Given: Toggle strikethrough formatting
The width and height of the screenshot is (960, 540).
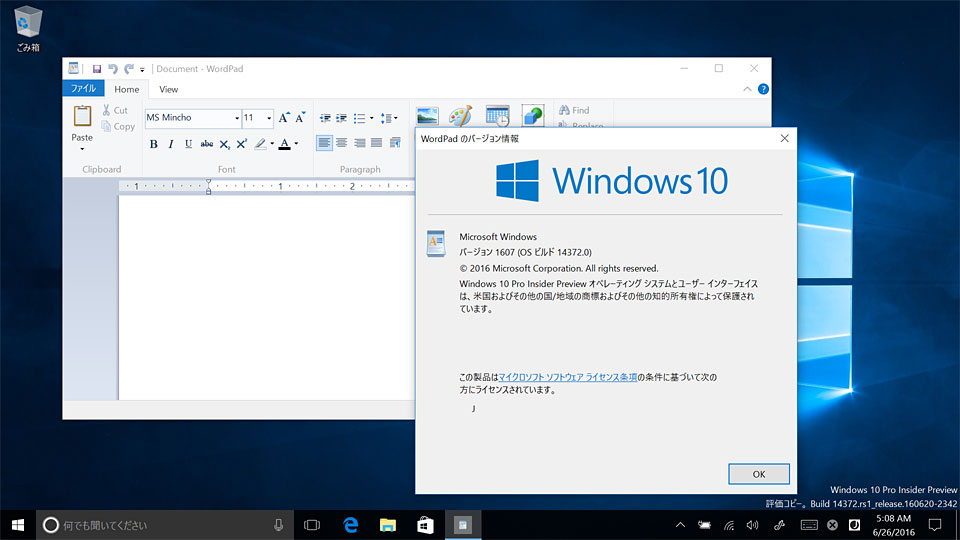Looking at the screenshot, I should click(x=207, y=144).
